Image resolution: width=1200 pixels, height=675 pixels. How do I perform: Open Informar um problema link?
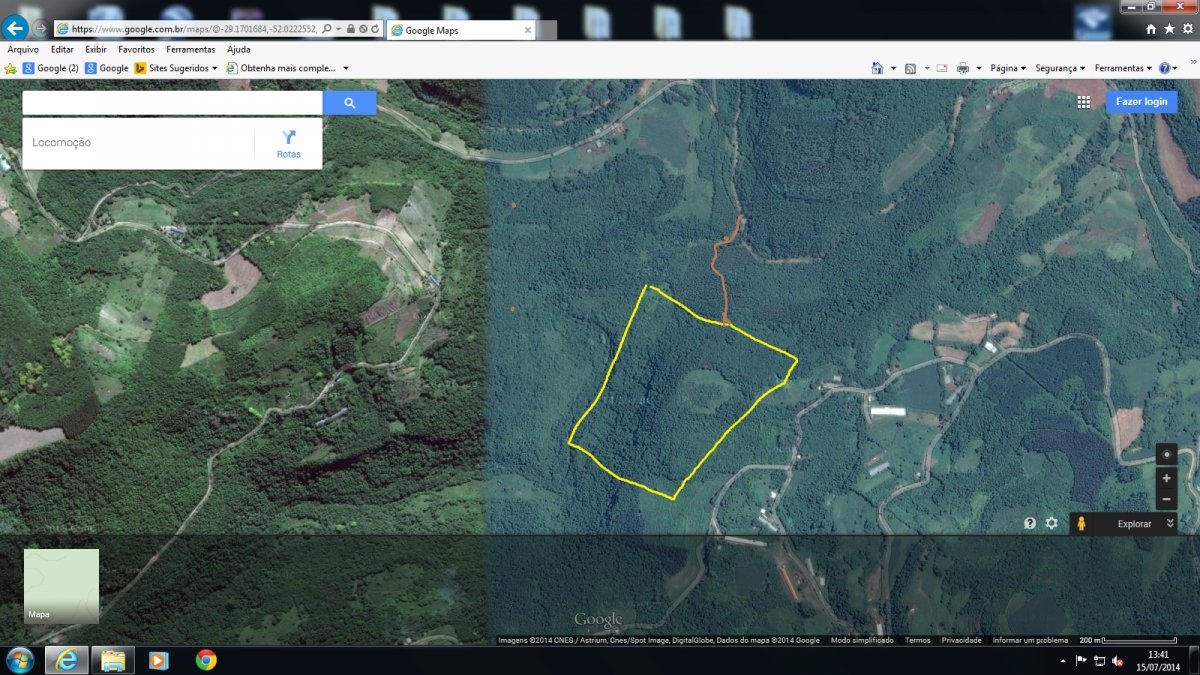point(1030,640)
